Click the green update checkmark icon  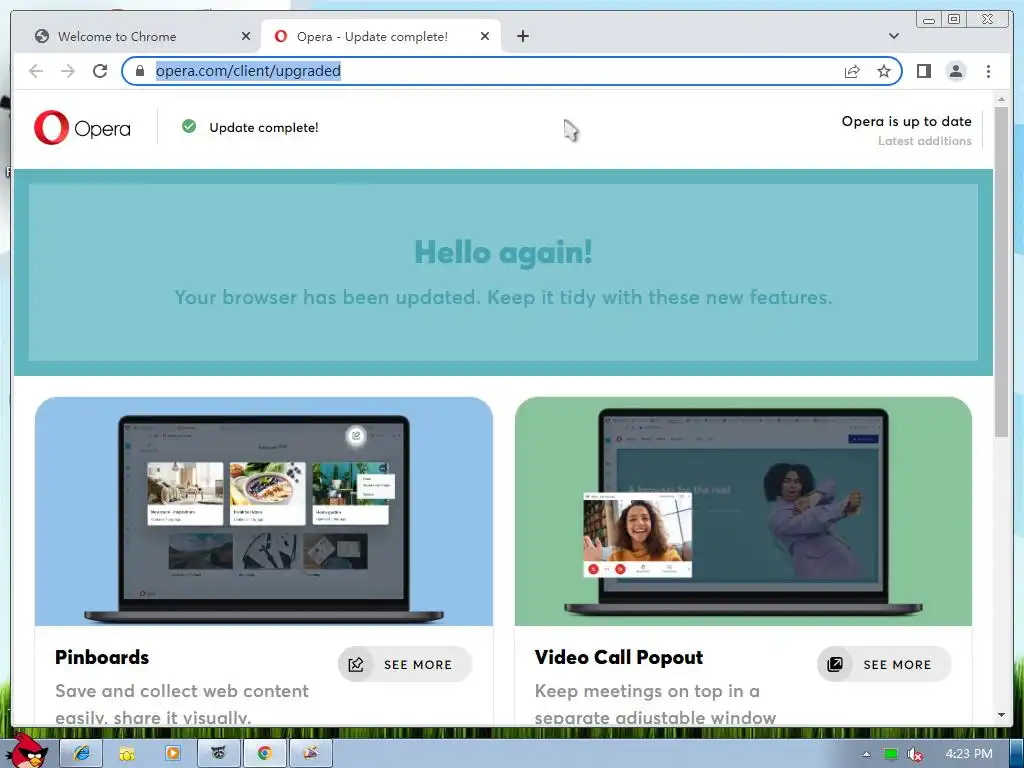(189, 126)
